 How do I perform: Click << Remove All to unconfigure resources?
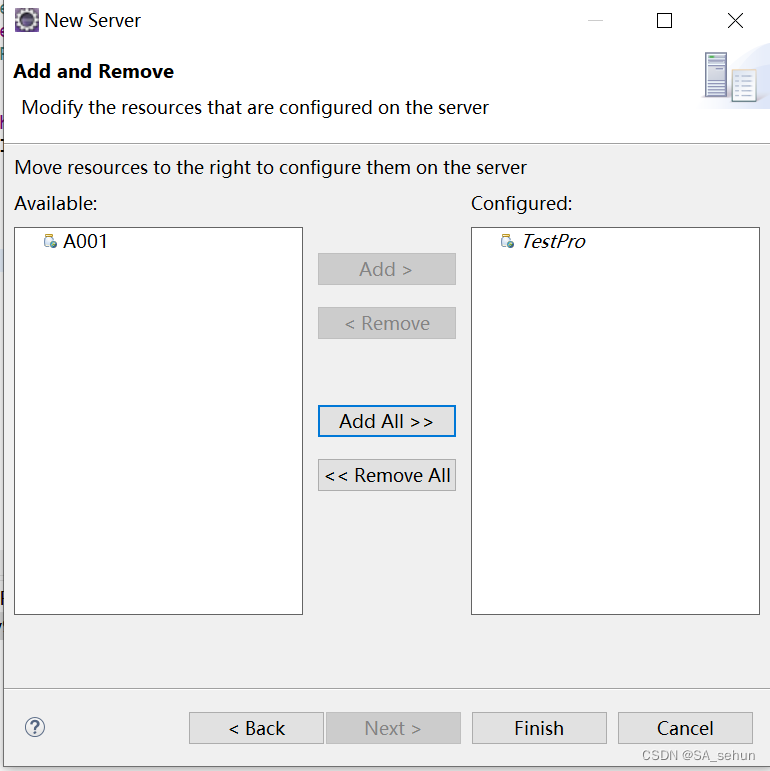386,475
